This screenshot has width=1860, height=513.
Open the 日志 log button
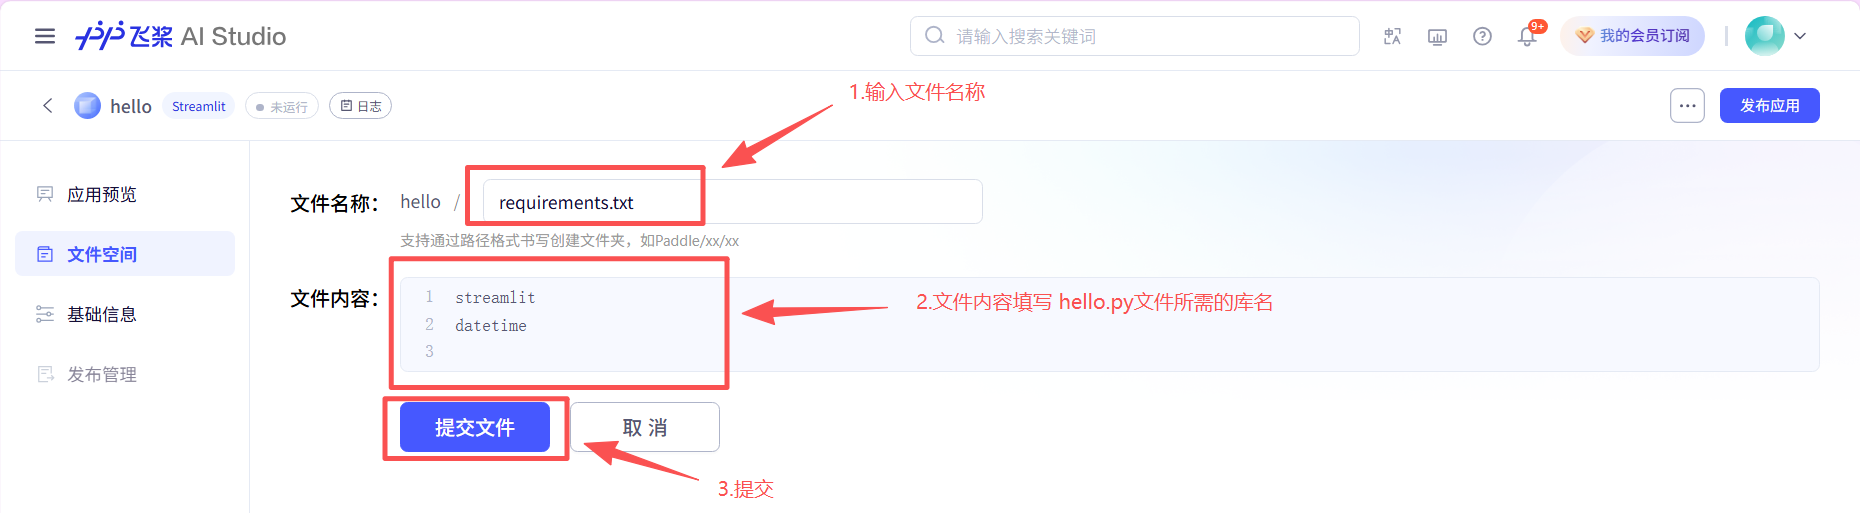click(360, 106)
